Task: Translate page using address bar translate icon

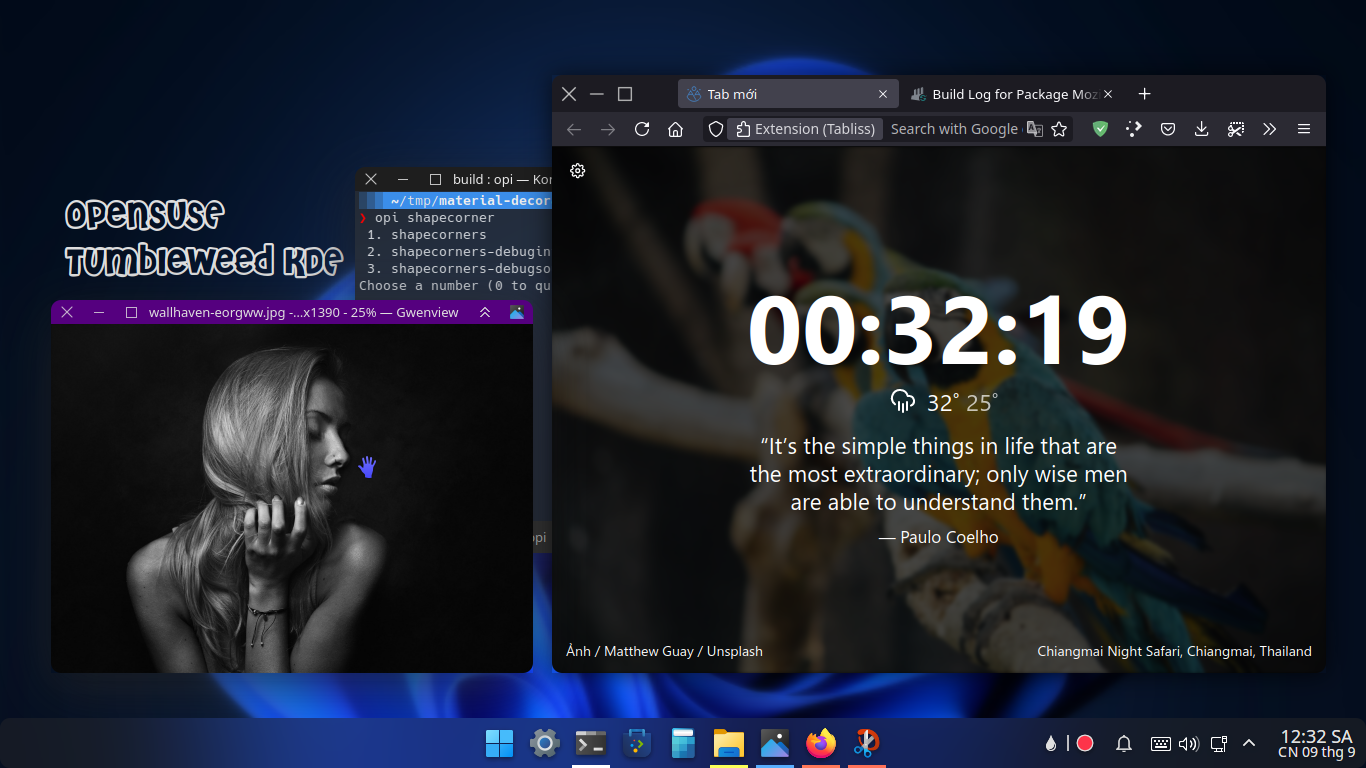Action: point(1035,129)
